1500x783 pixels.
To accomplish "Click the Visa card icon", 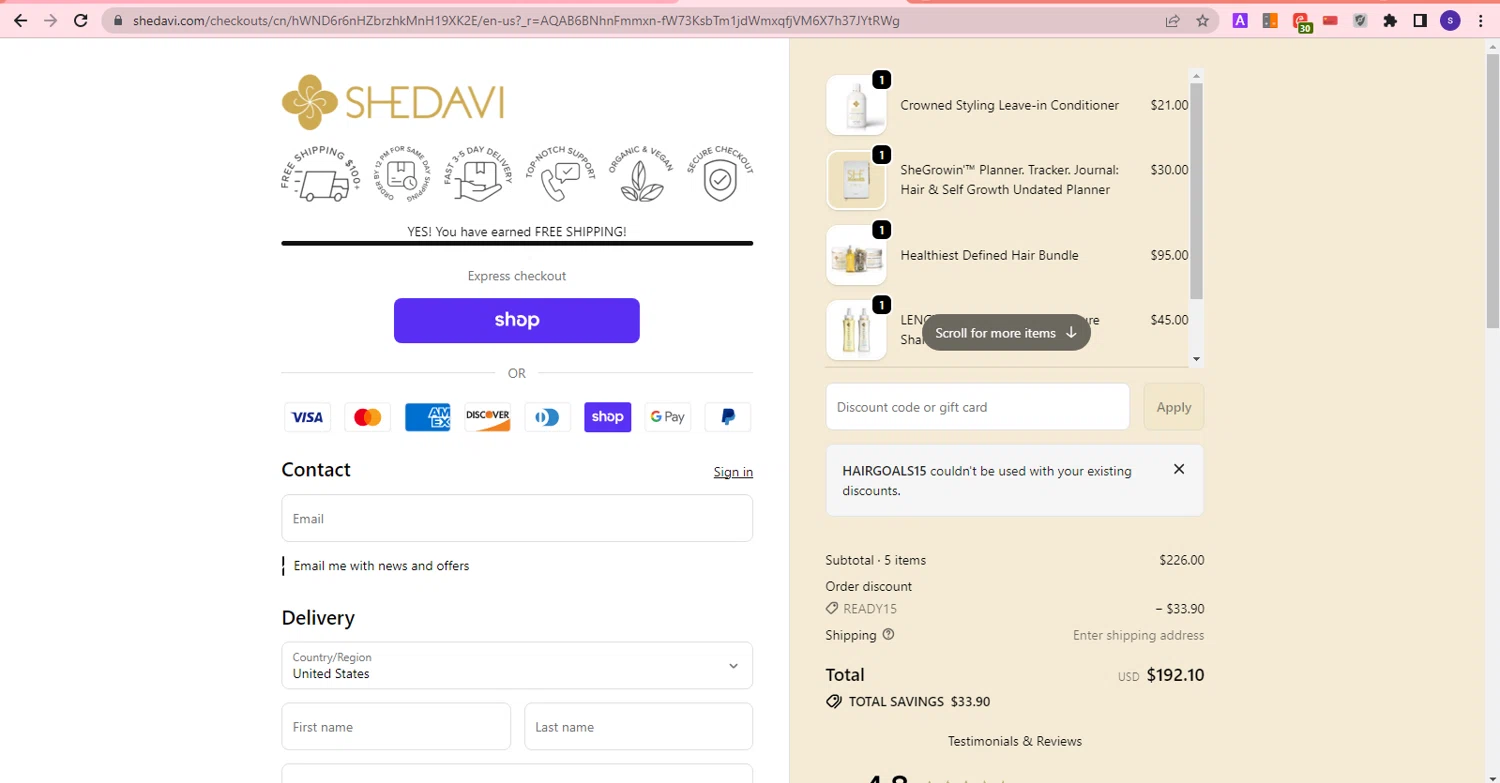I will 307,417.
